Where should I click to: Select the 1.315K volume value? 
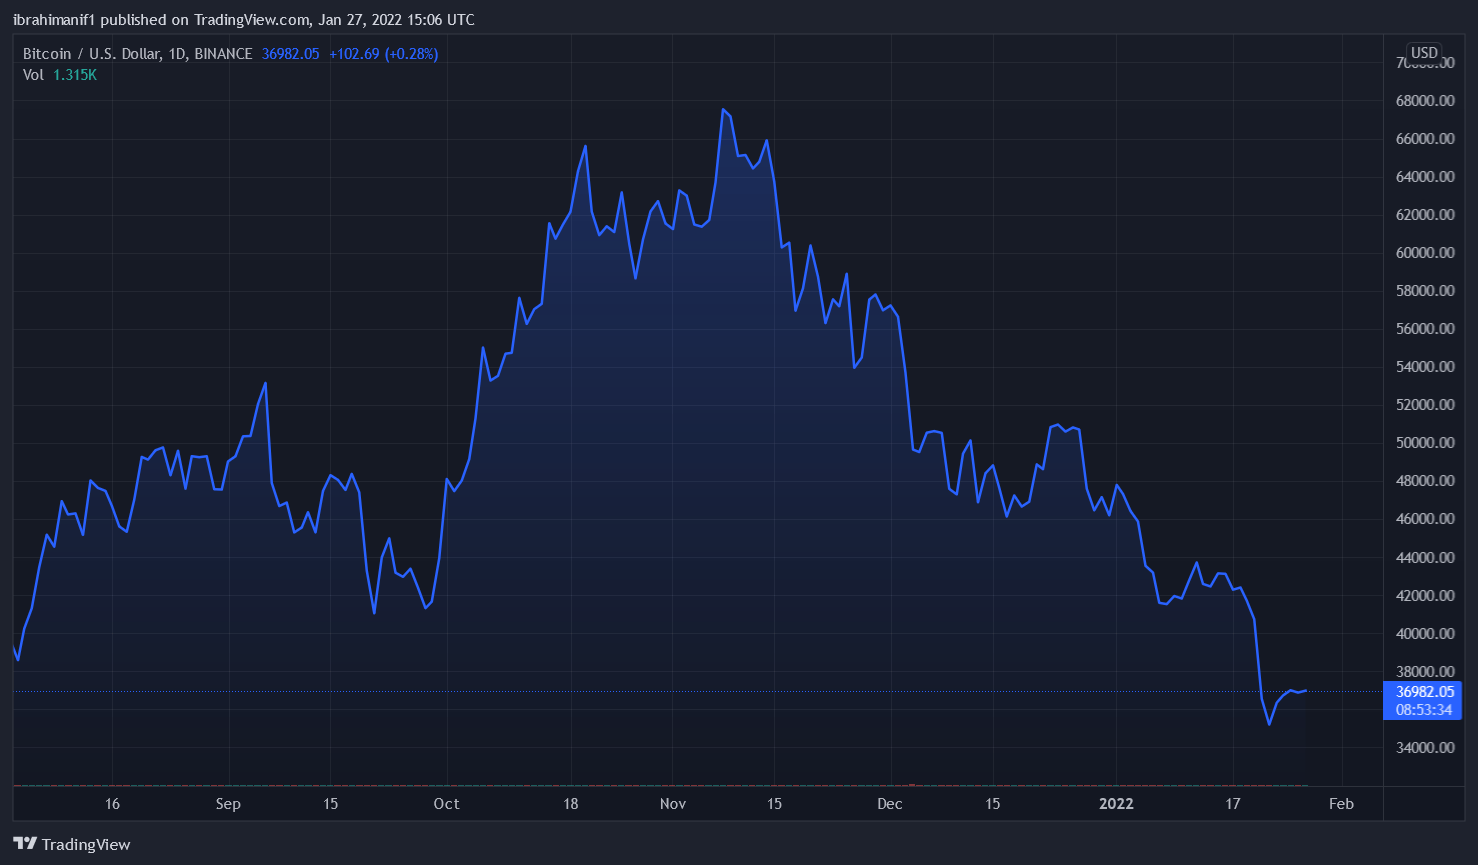tap(75, 75)
